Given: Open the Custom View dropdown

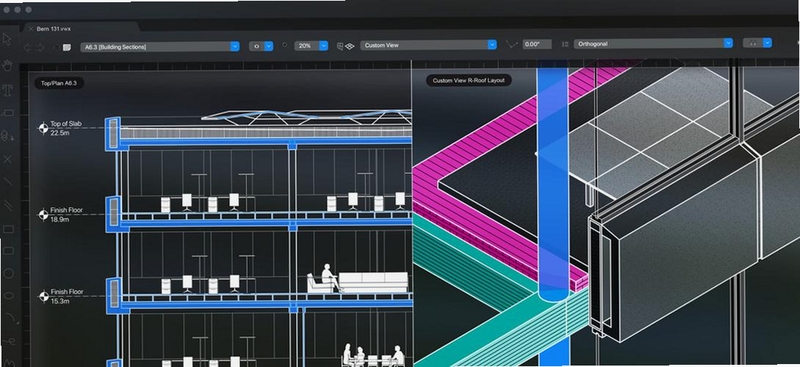Looking at the screenshot, I should [428, 45].
